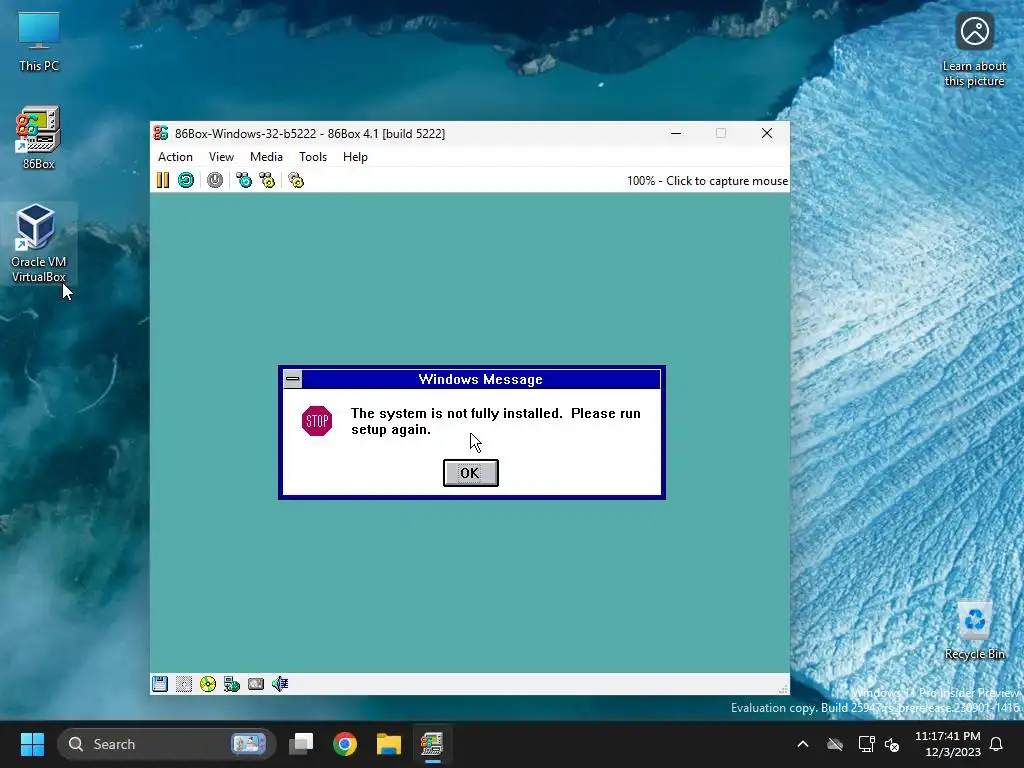Click the gray ACPI shutdown power icon
This screenshot has height=768, width=1024.
(215, 180)
